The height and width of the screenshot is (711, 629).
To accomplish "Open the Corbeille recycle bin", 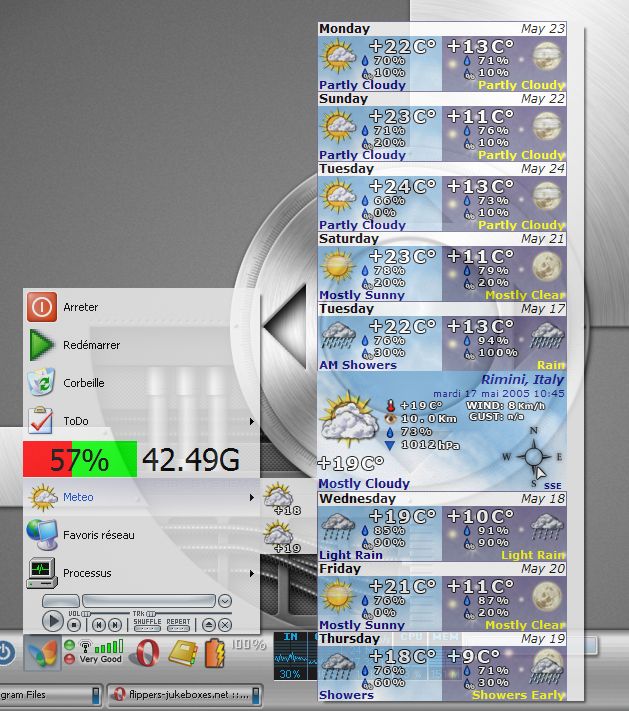I will tap(41, 384).
